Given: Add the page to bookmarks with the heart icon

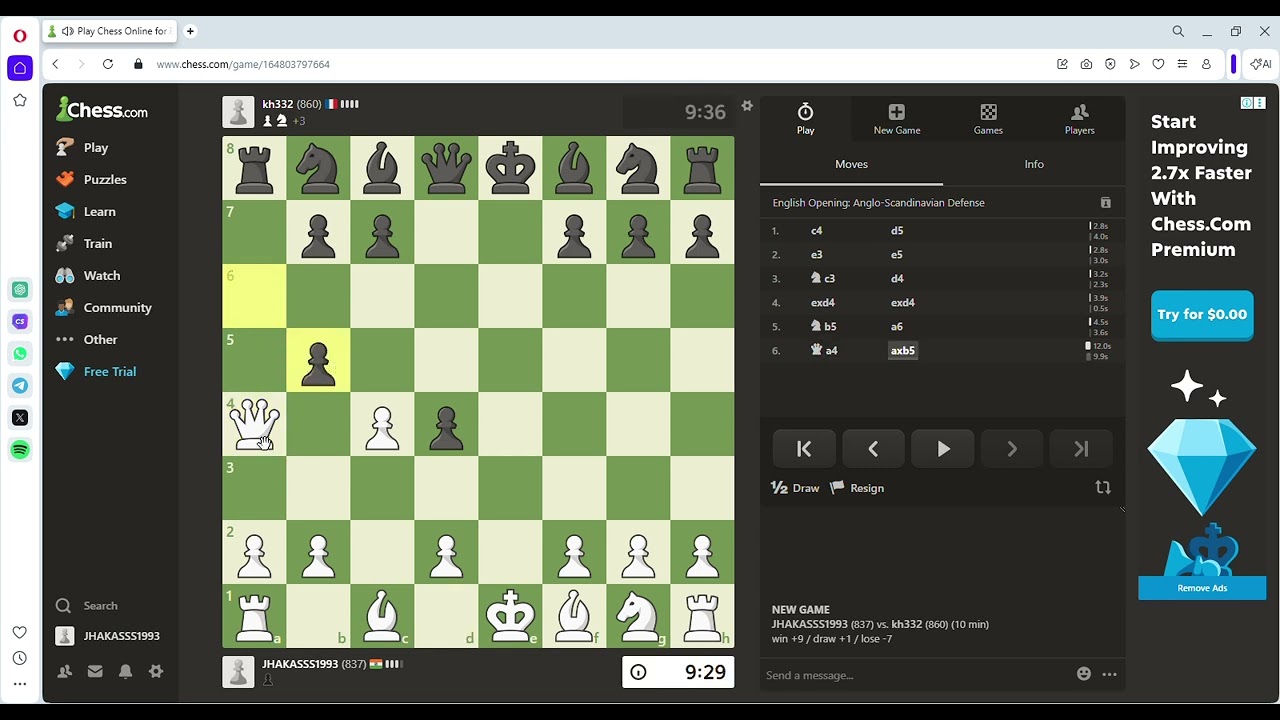Looking at the screenshot, I should click(1158, 64).
